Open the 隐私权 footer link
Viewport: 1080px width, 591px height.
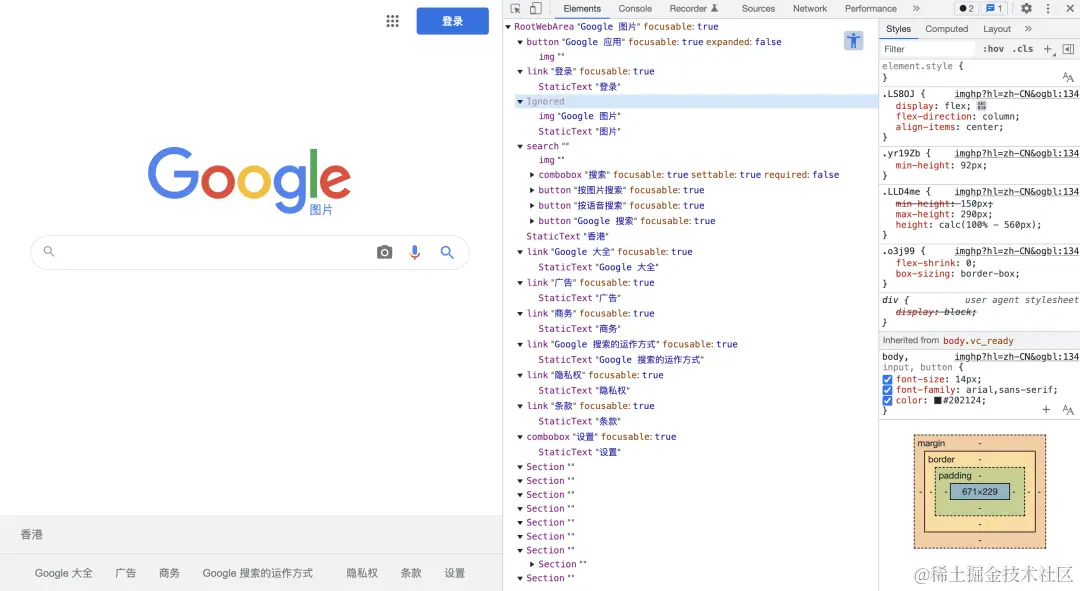point(362,573)
